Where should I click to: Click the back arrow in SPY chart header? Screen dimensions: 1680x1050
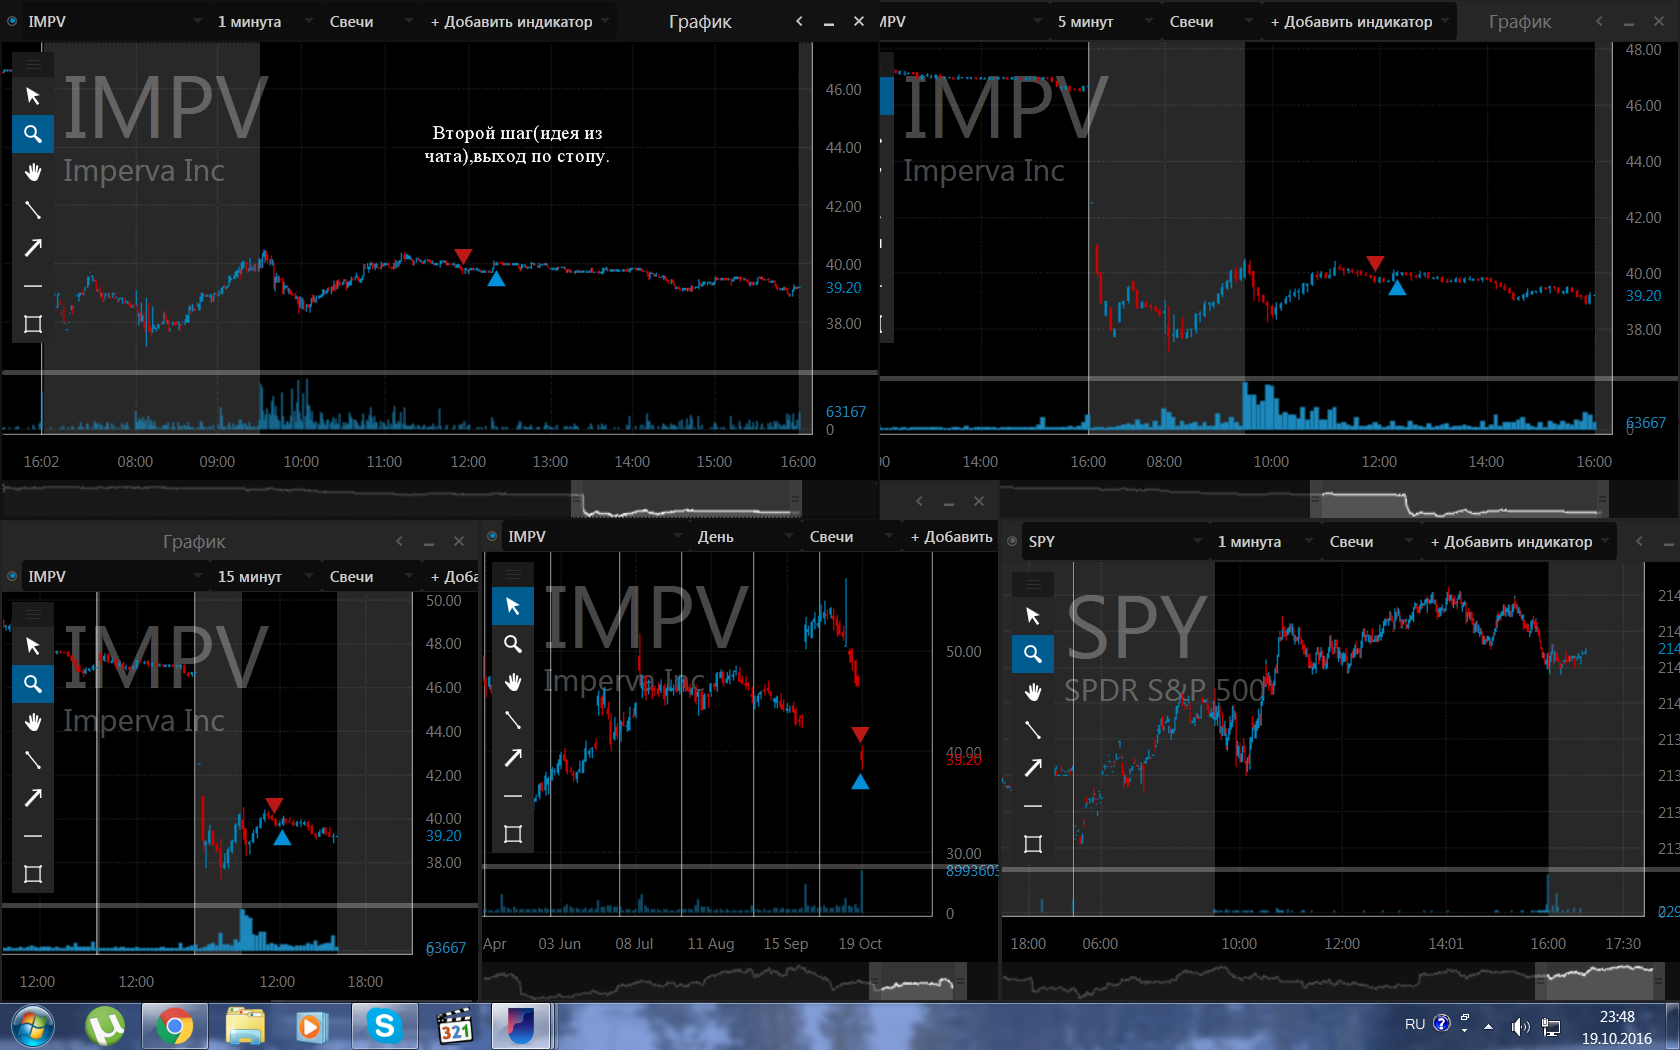pyautogui.click(x=1639, y=541)
